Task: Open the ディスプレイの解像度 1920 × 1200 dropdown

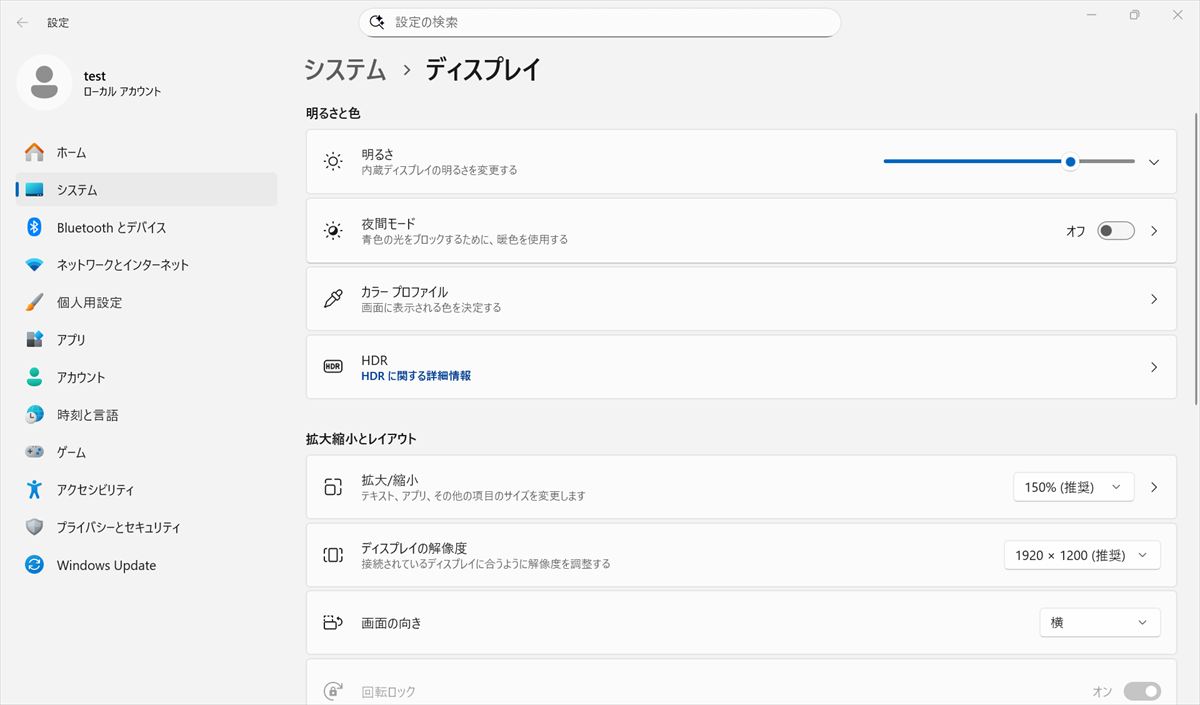Action: (1081, 555)
